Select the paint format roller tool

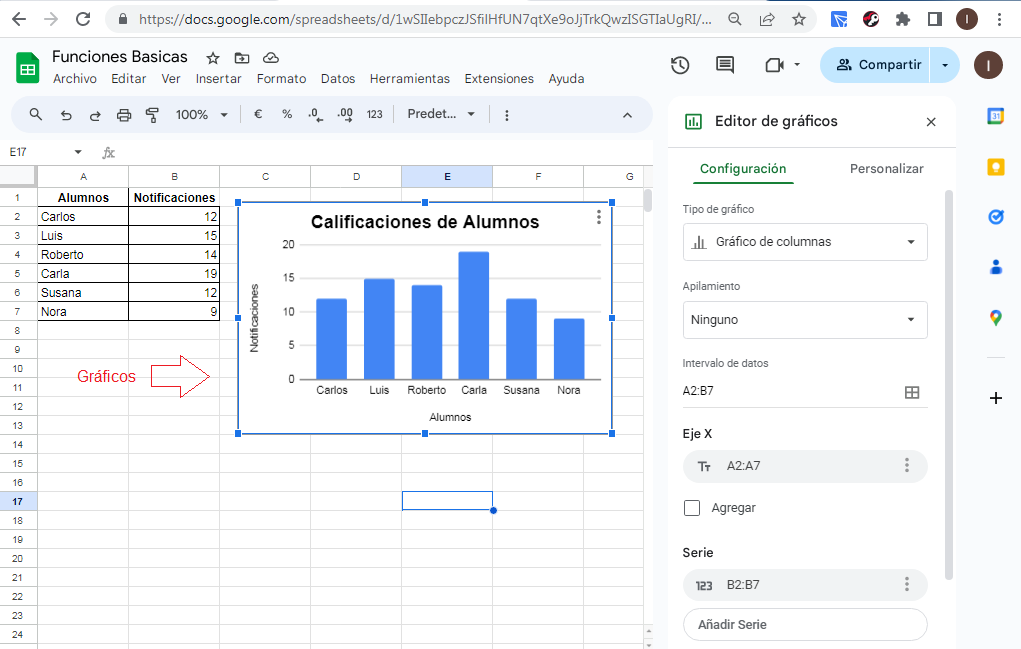(152, 115)
